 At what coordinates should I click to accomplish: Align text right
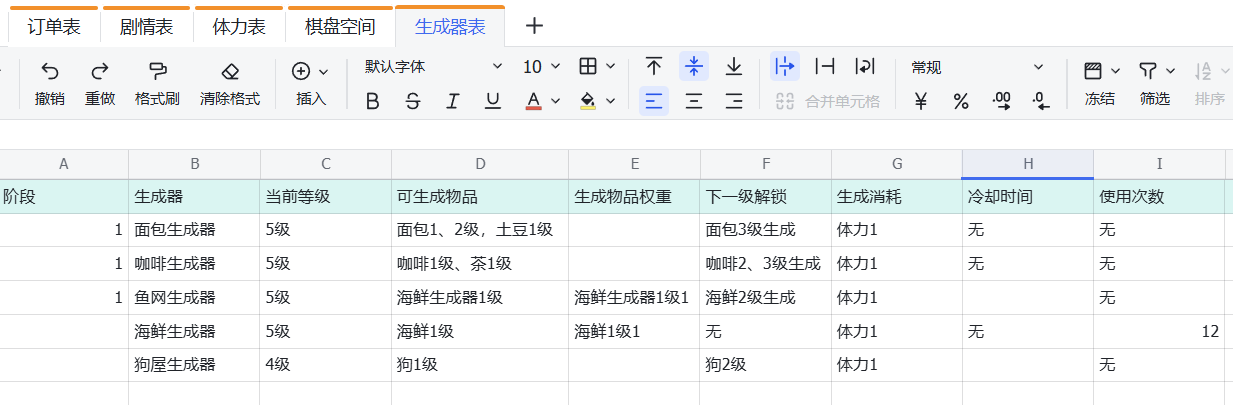pyautogui.click(x=734, y=101)
